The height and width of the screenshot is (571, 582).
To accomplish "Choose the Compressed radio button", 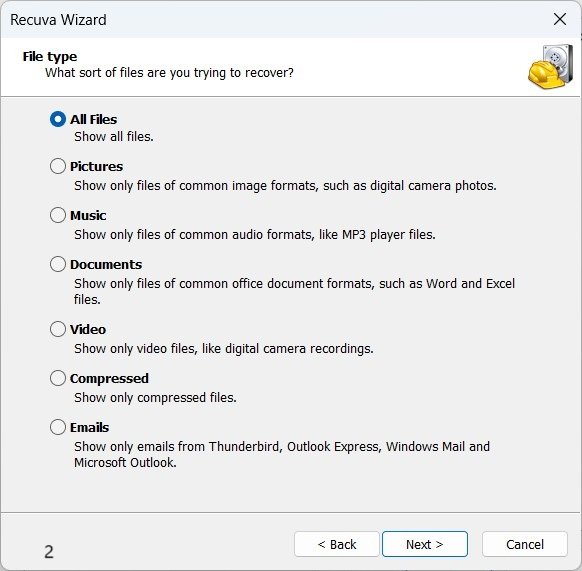I will (x=58, y=378).
